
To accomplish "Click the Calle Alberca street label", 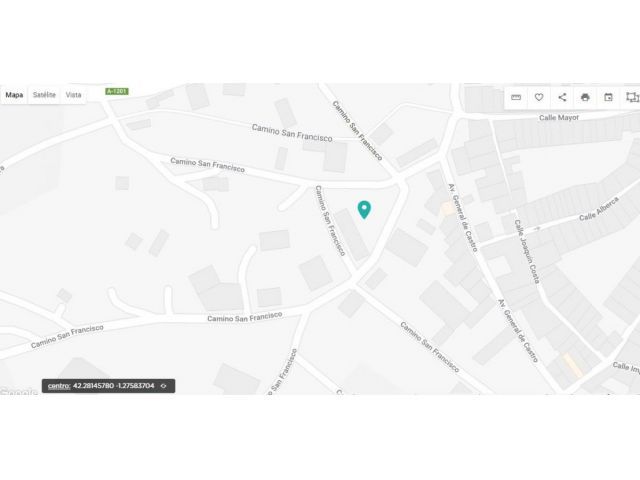I will point(599,209).
